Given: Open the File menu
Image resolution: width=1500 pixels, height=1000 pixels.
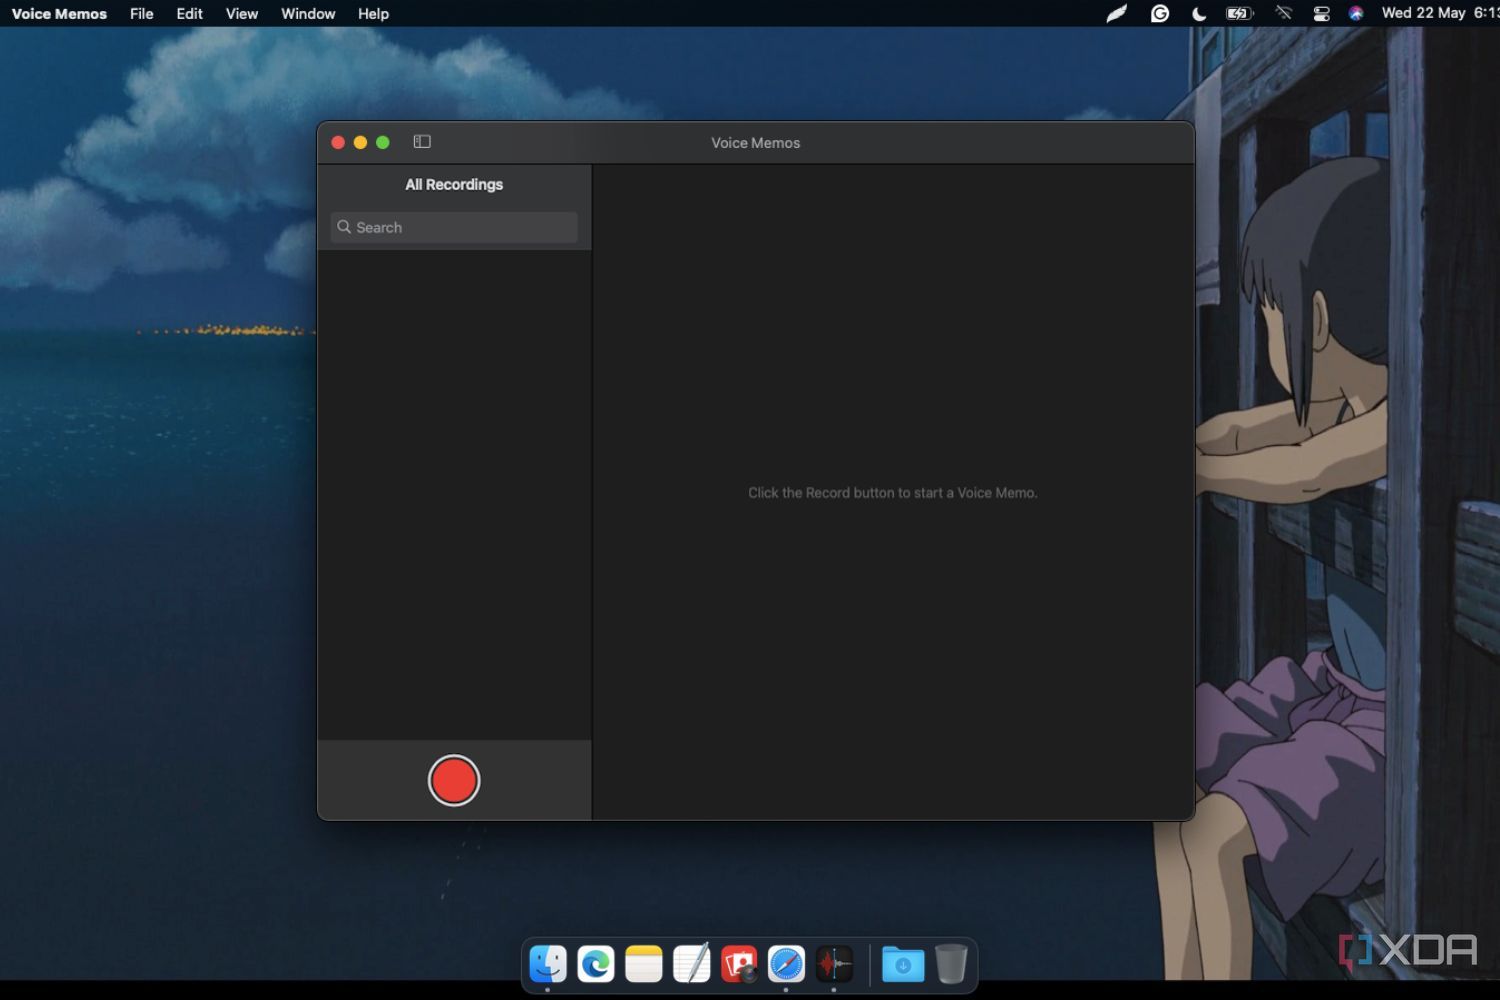Looking at the screenshot, I should [x=142, y=14].
